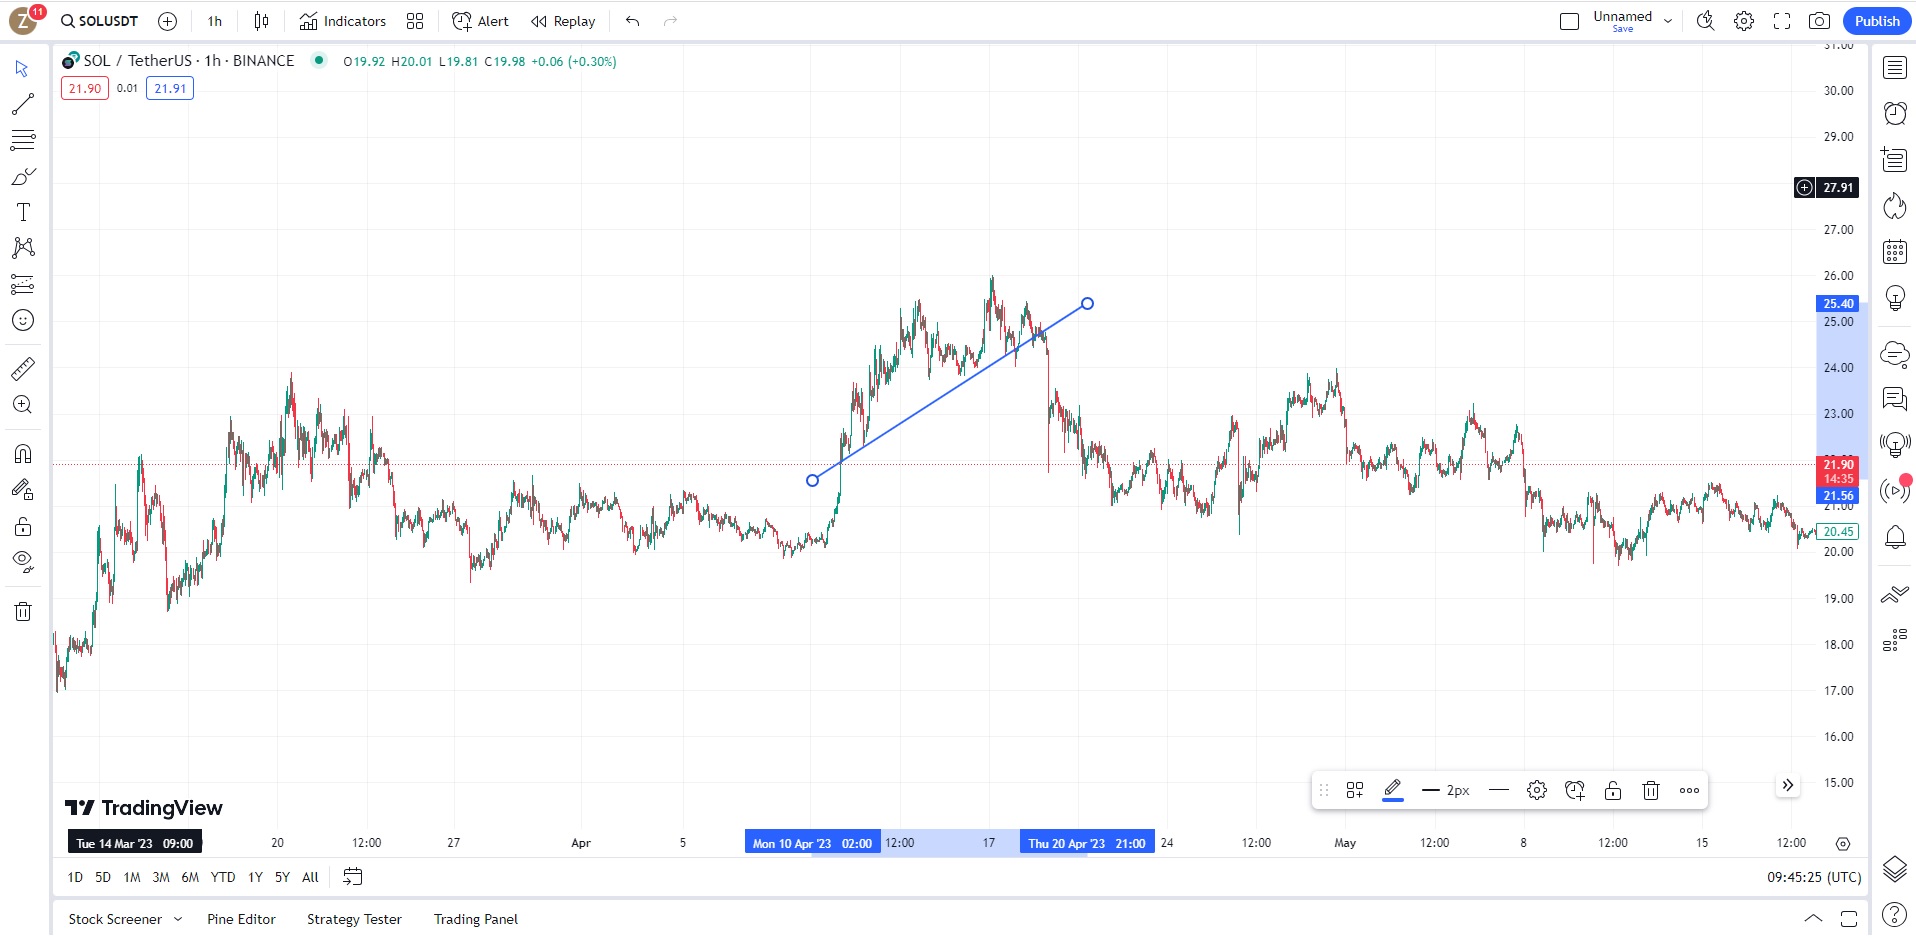This screenshot has height=940, width=1916.
Task: Open chart settings gear in top bar
Action: 1744,21
